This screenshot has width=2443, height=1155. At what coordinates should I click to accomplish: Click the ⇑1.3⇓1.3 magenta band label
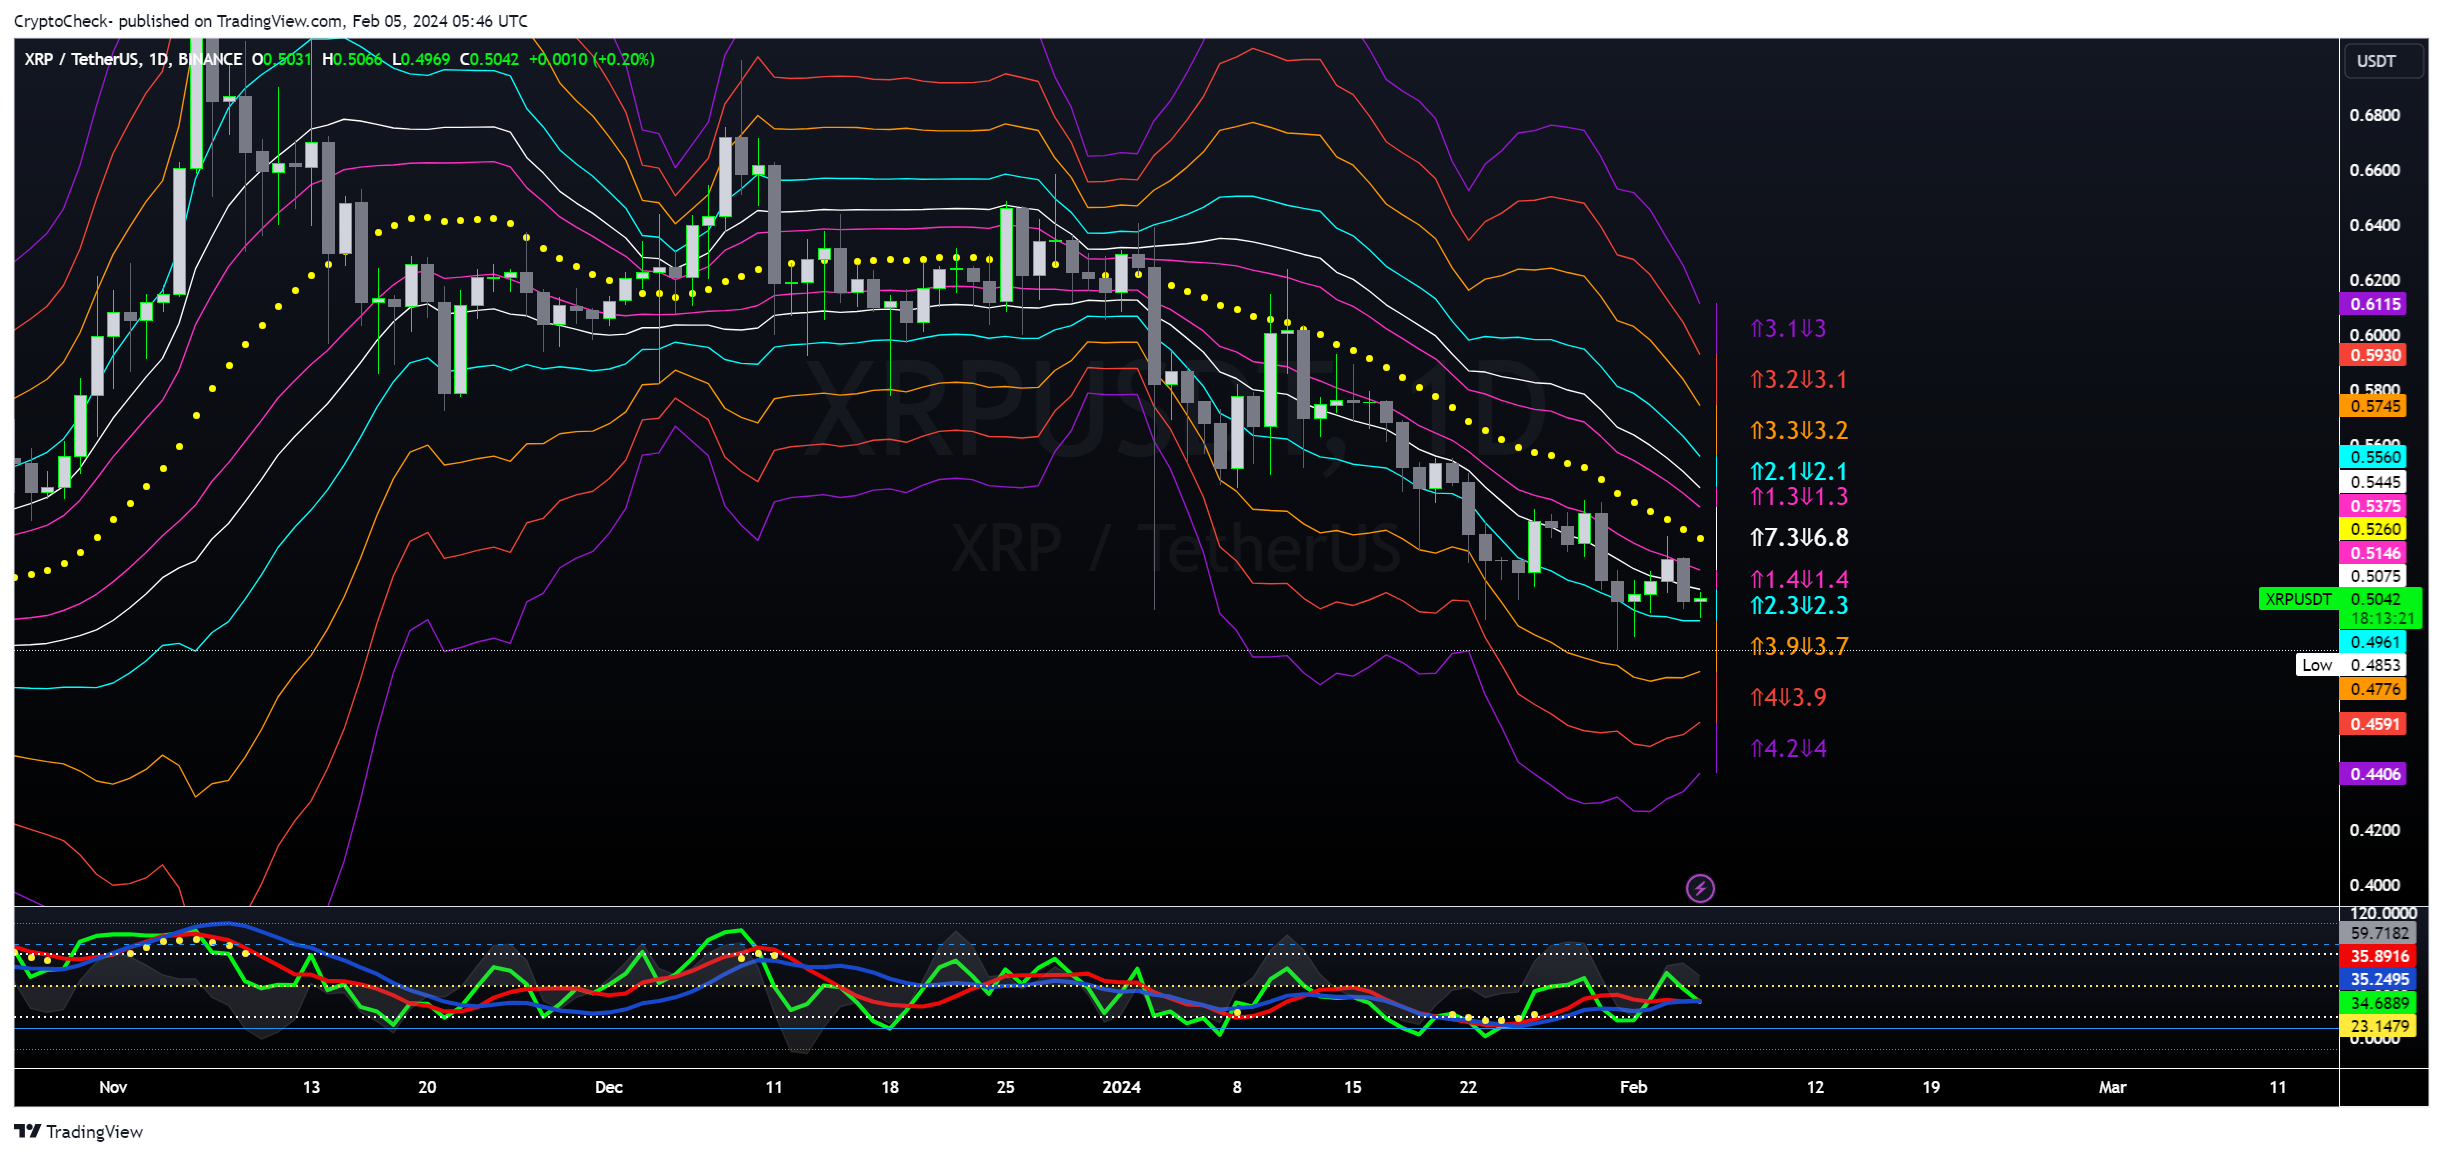pos(1799,496)
